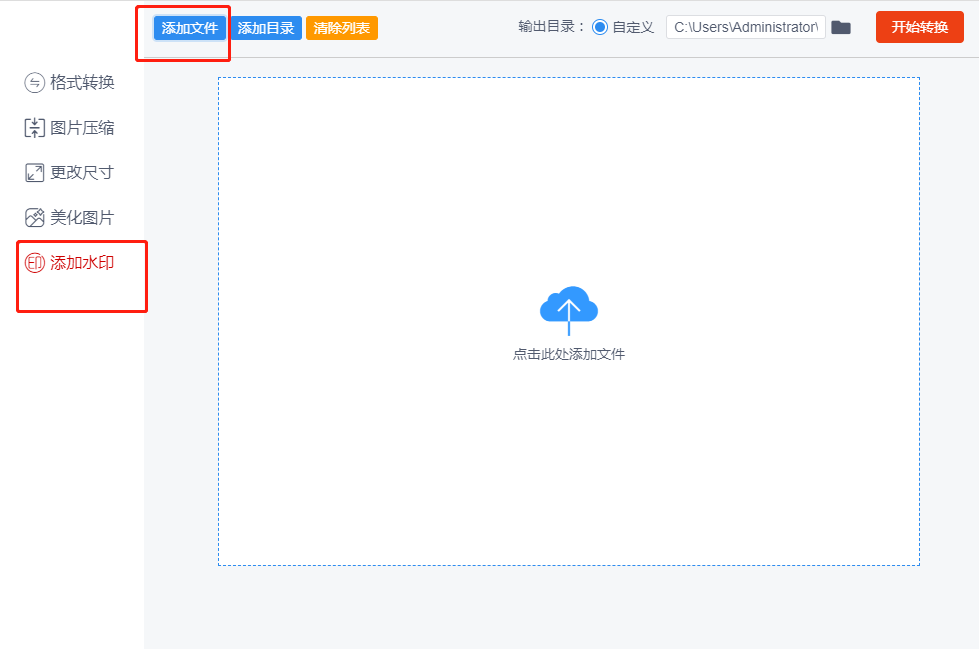Click the 添加目录 button
979x649 pixels.
click(266, 28)
